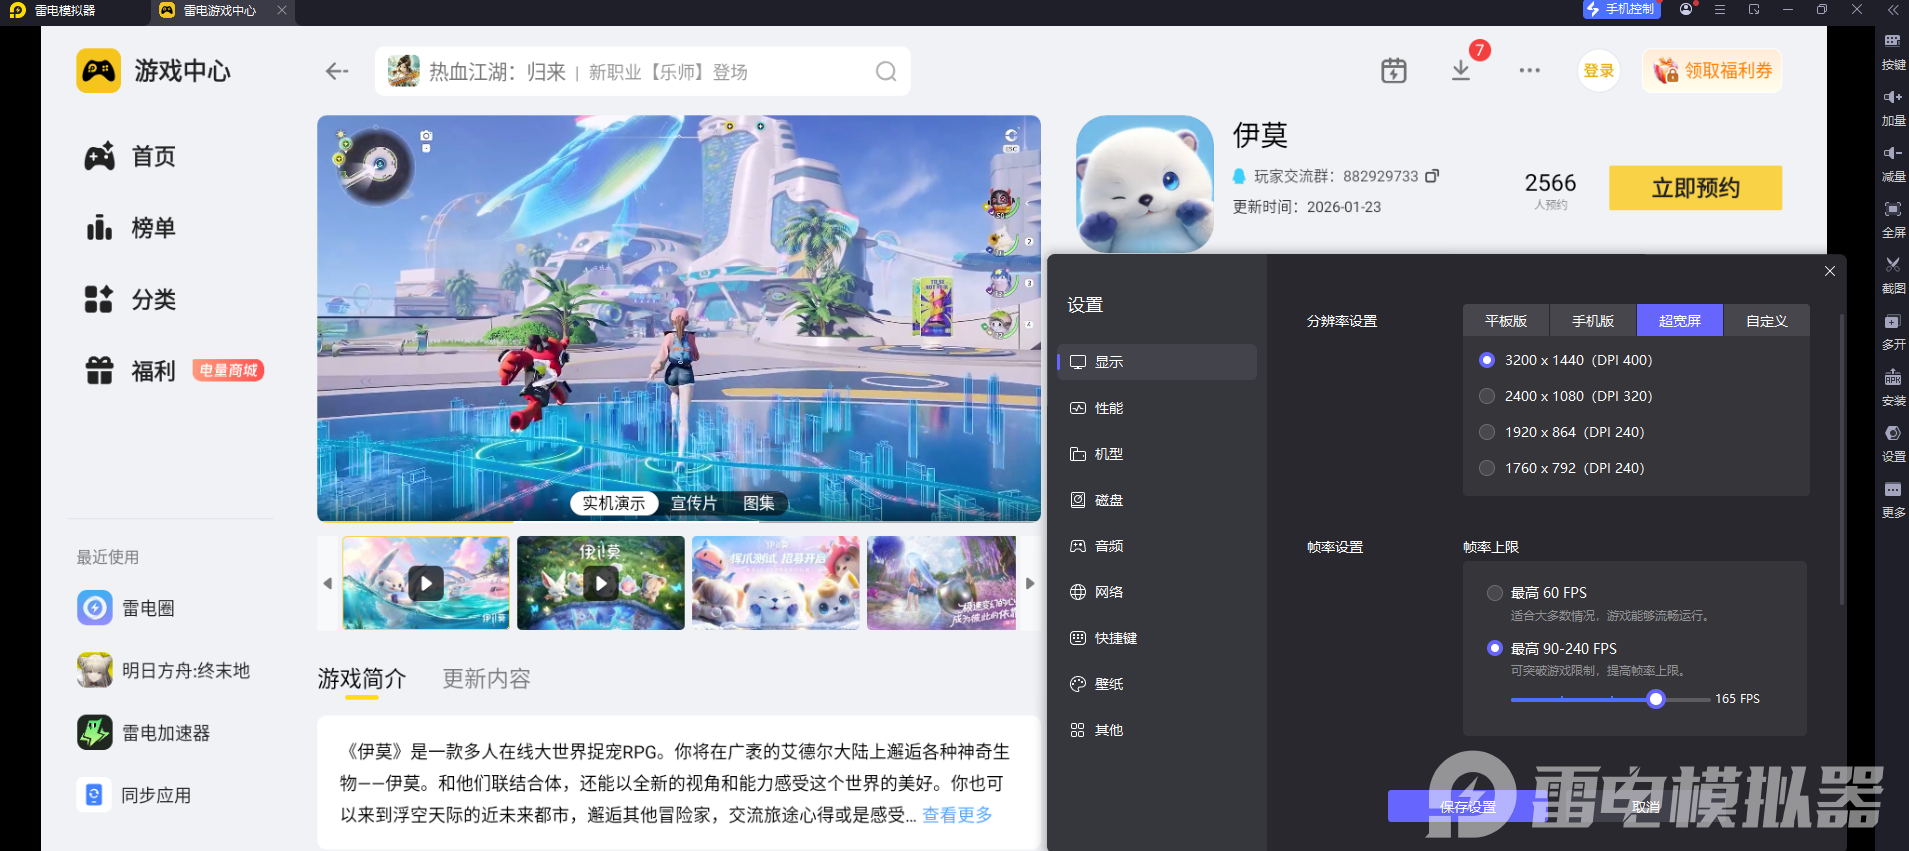Image resolution: width=1909 pixels, height=851 pixels.
Task: Open the 性能 settings section
Action: tap(1109, 408)
